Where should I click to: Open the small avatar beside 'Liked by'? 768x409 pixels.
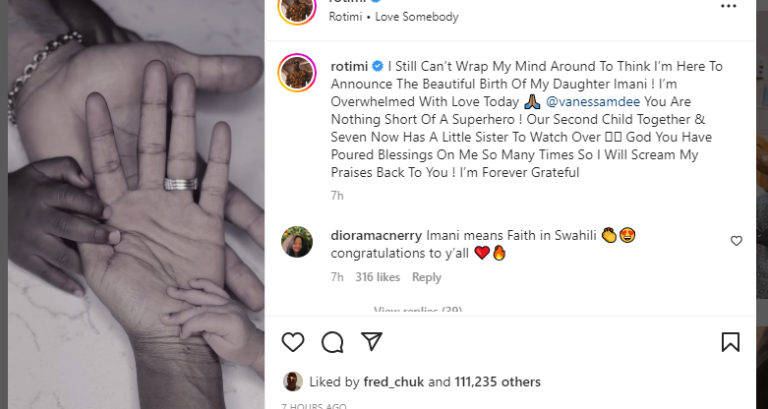[292, 381]
